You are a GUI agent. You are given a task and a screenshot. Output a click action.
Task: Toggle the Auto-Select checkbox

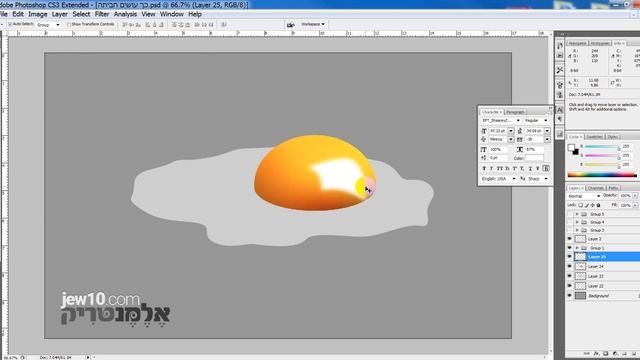tap(11, 24)
